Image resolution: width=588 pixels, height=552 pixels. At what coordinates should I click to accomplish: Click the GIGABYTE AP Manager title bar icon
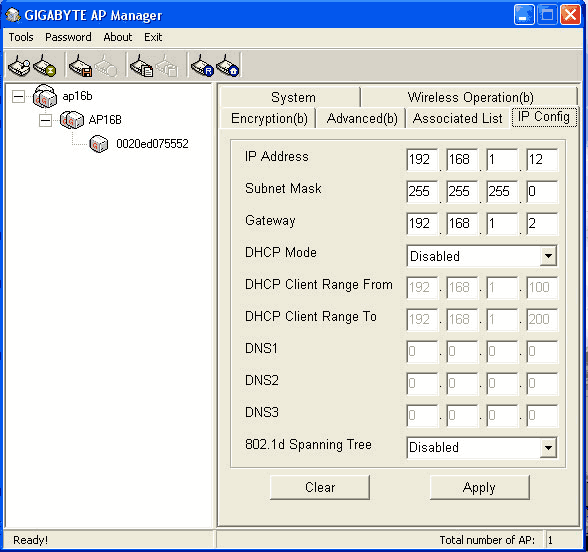click(x=13, y=15)
